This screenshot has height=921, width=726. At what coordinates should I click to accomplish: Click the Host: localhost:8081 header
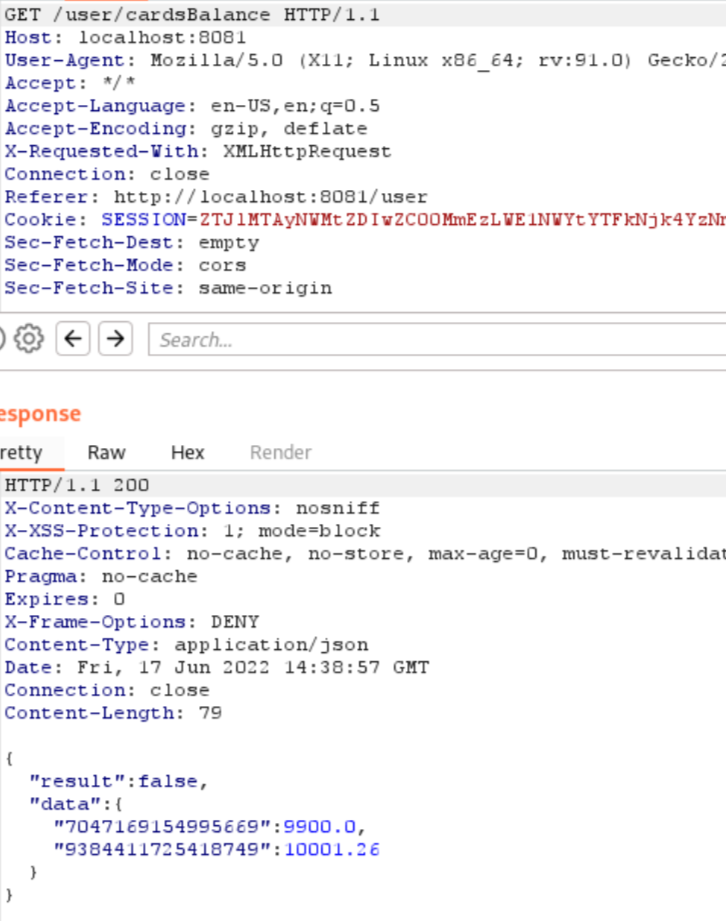(125, 37)
